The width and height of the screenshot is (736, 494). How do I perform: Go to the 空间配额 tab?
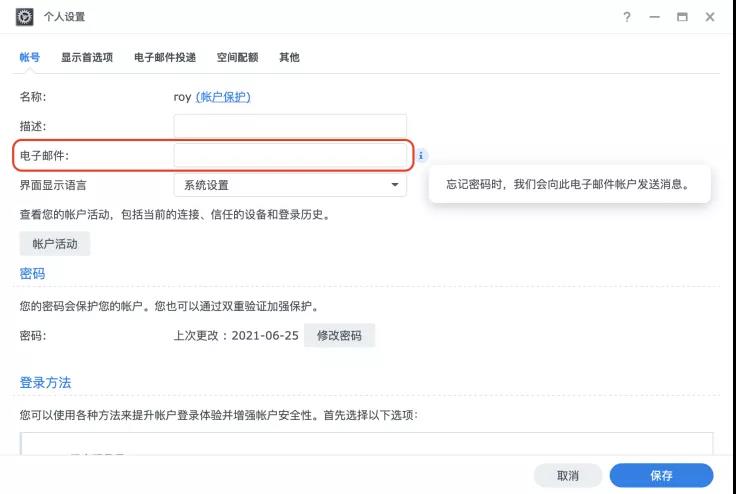237,57
